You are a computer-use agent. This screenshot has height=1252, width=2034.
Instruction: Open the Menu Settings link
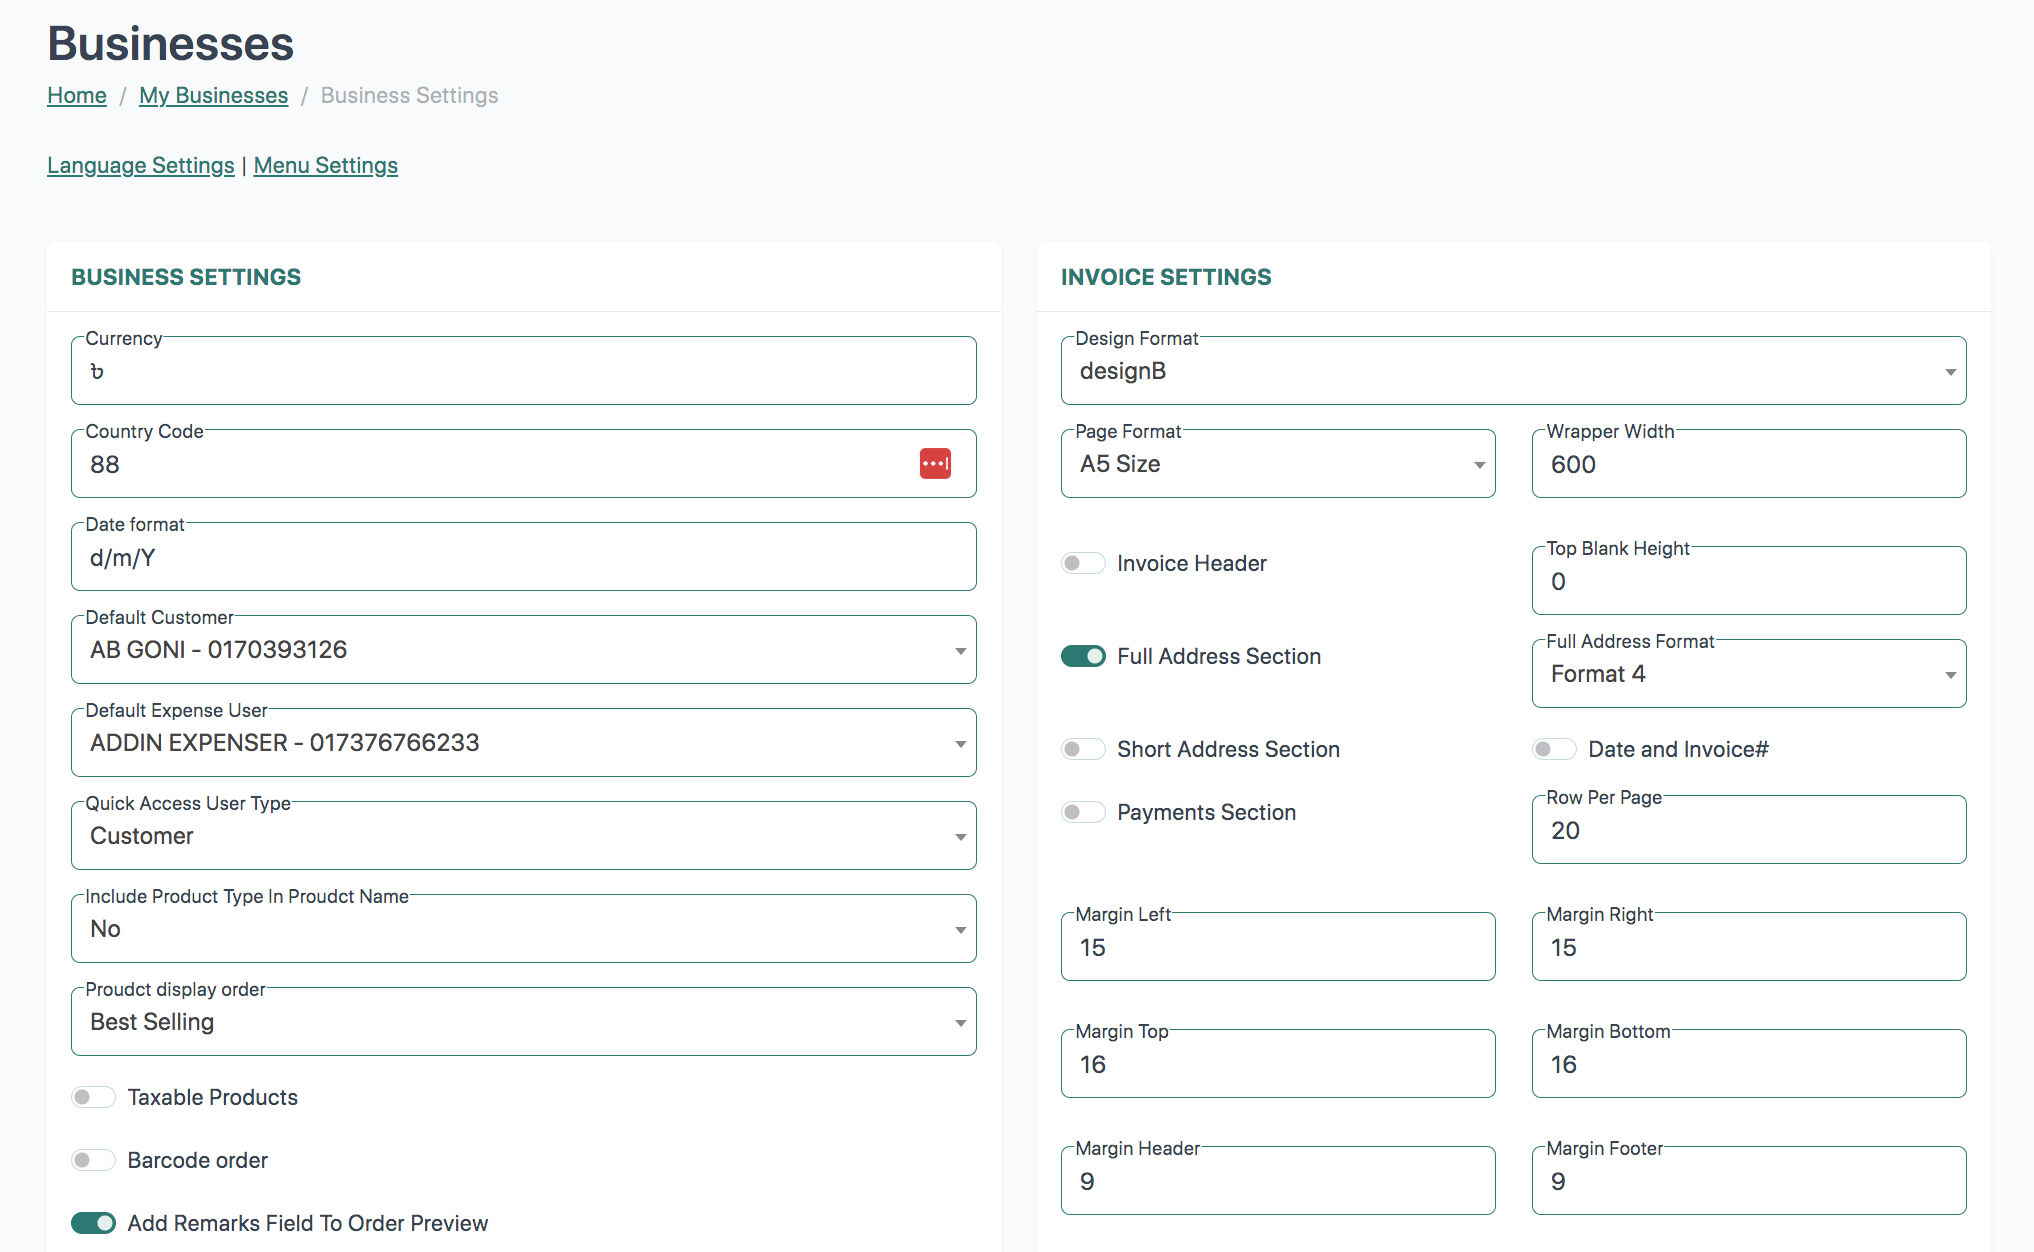[325, 165]
